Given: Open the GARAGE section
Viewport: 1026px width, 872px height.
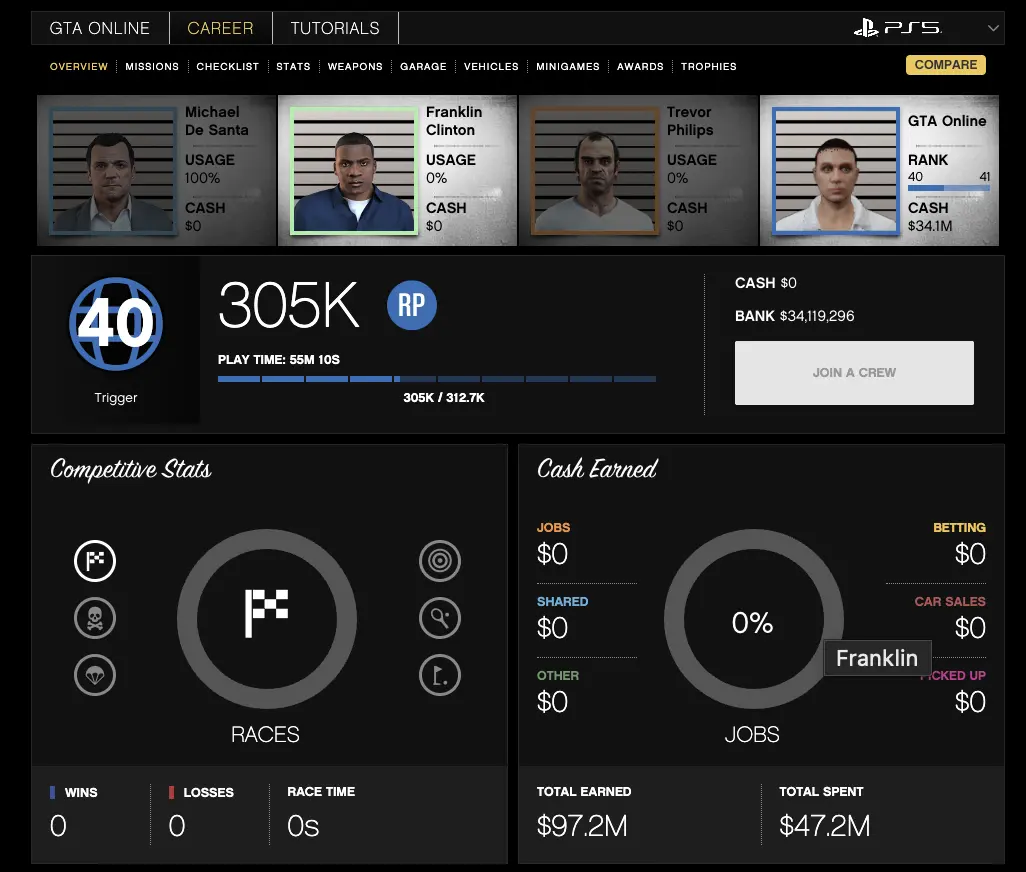Looking at the screenshot, I should 423,67.
